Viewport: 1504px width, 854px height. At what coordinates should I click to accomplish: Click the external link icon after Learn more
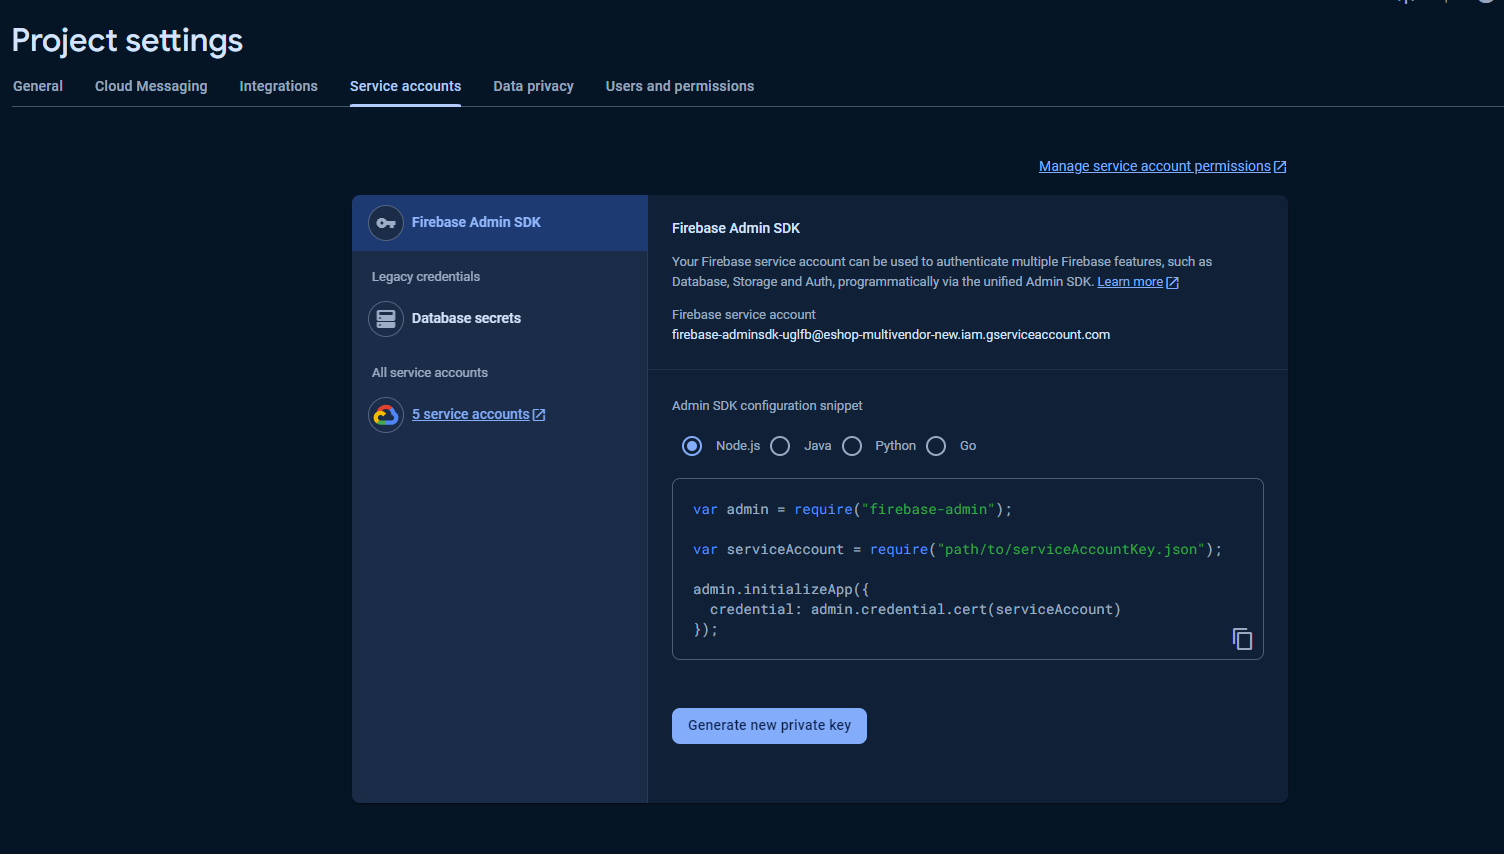1173,281
